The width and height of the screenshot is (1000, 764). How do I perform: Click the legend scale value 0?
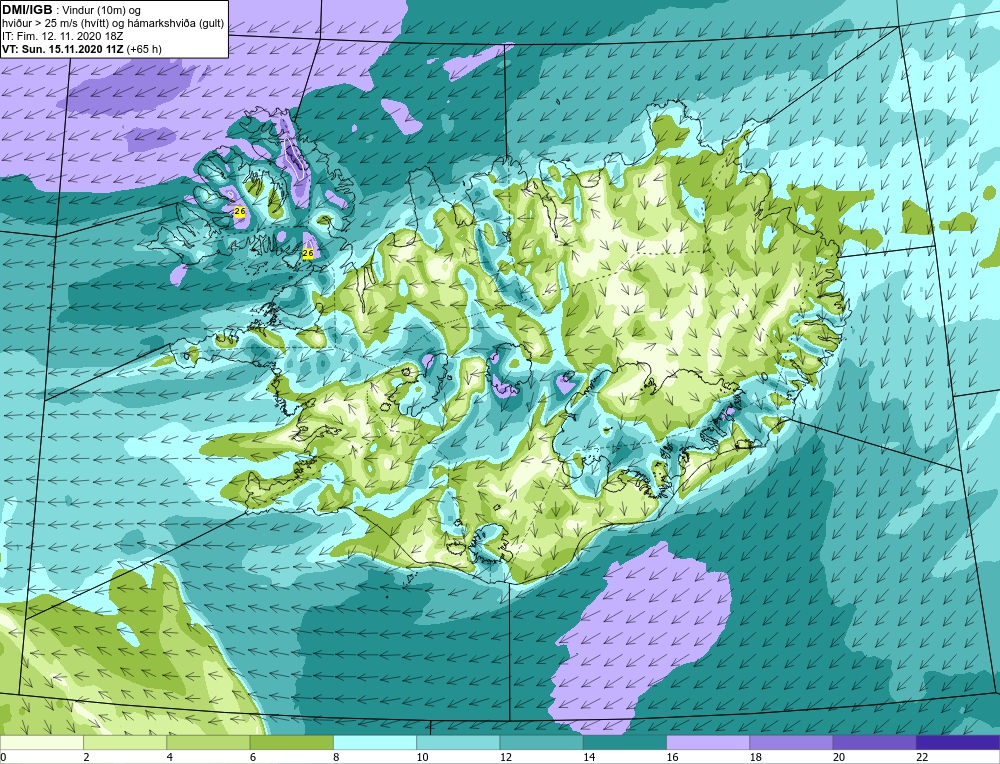(3, 757)
